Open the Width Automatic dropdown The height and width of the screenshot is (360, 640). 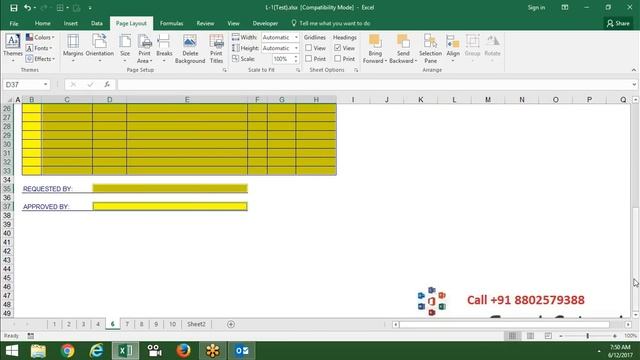296,37
